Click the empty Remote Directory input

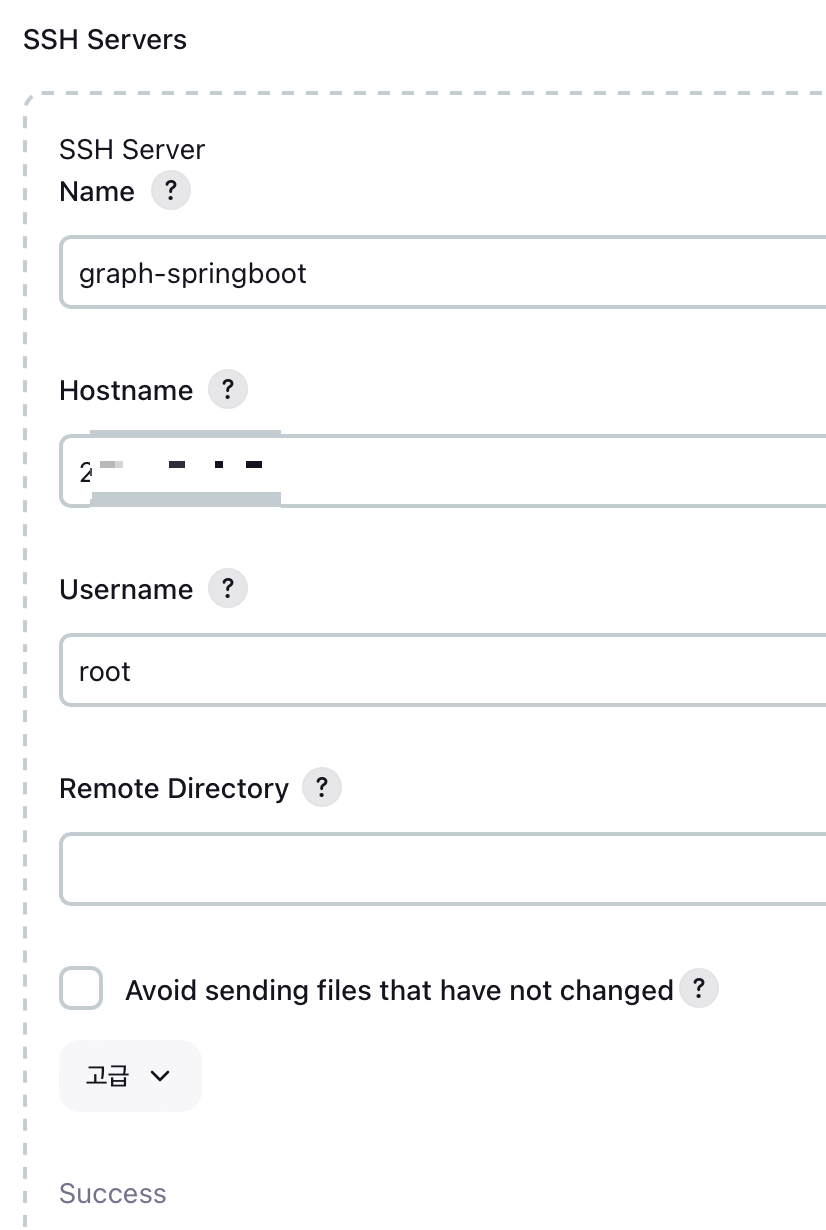pos(440,869)
